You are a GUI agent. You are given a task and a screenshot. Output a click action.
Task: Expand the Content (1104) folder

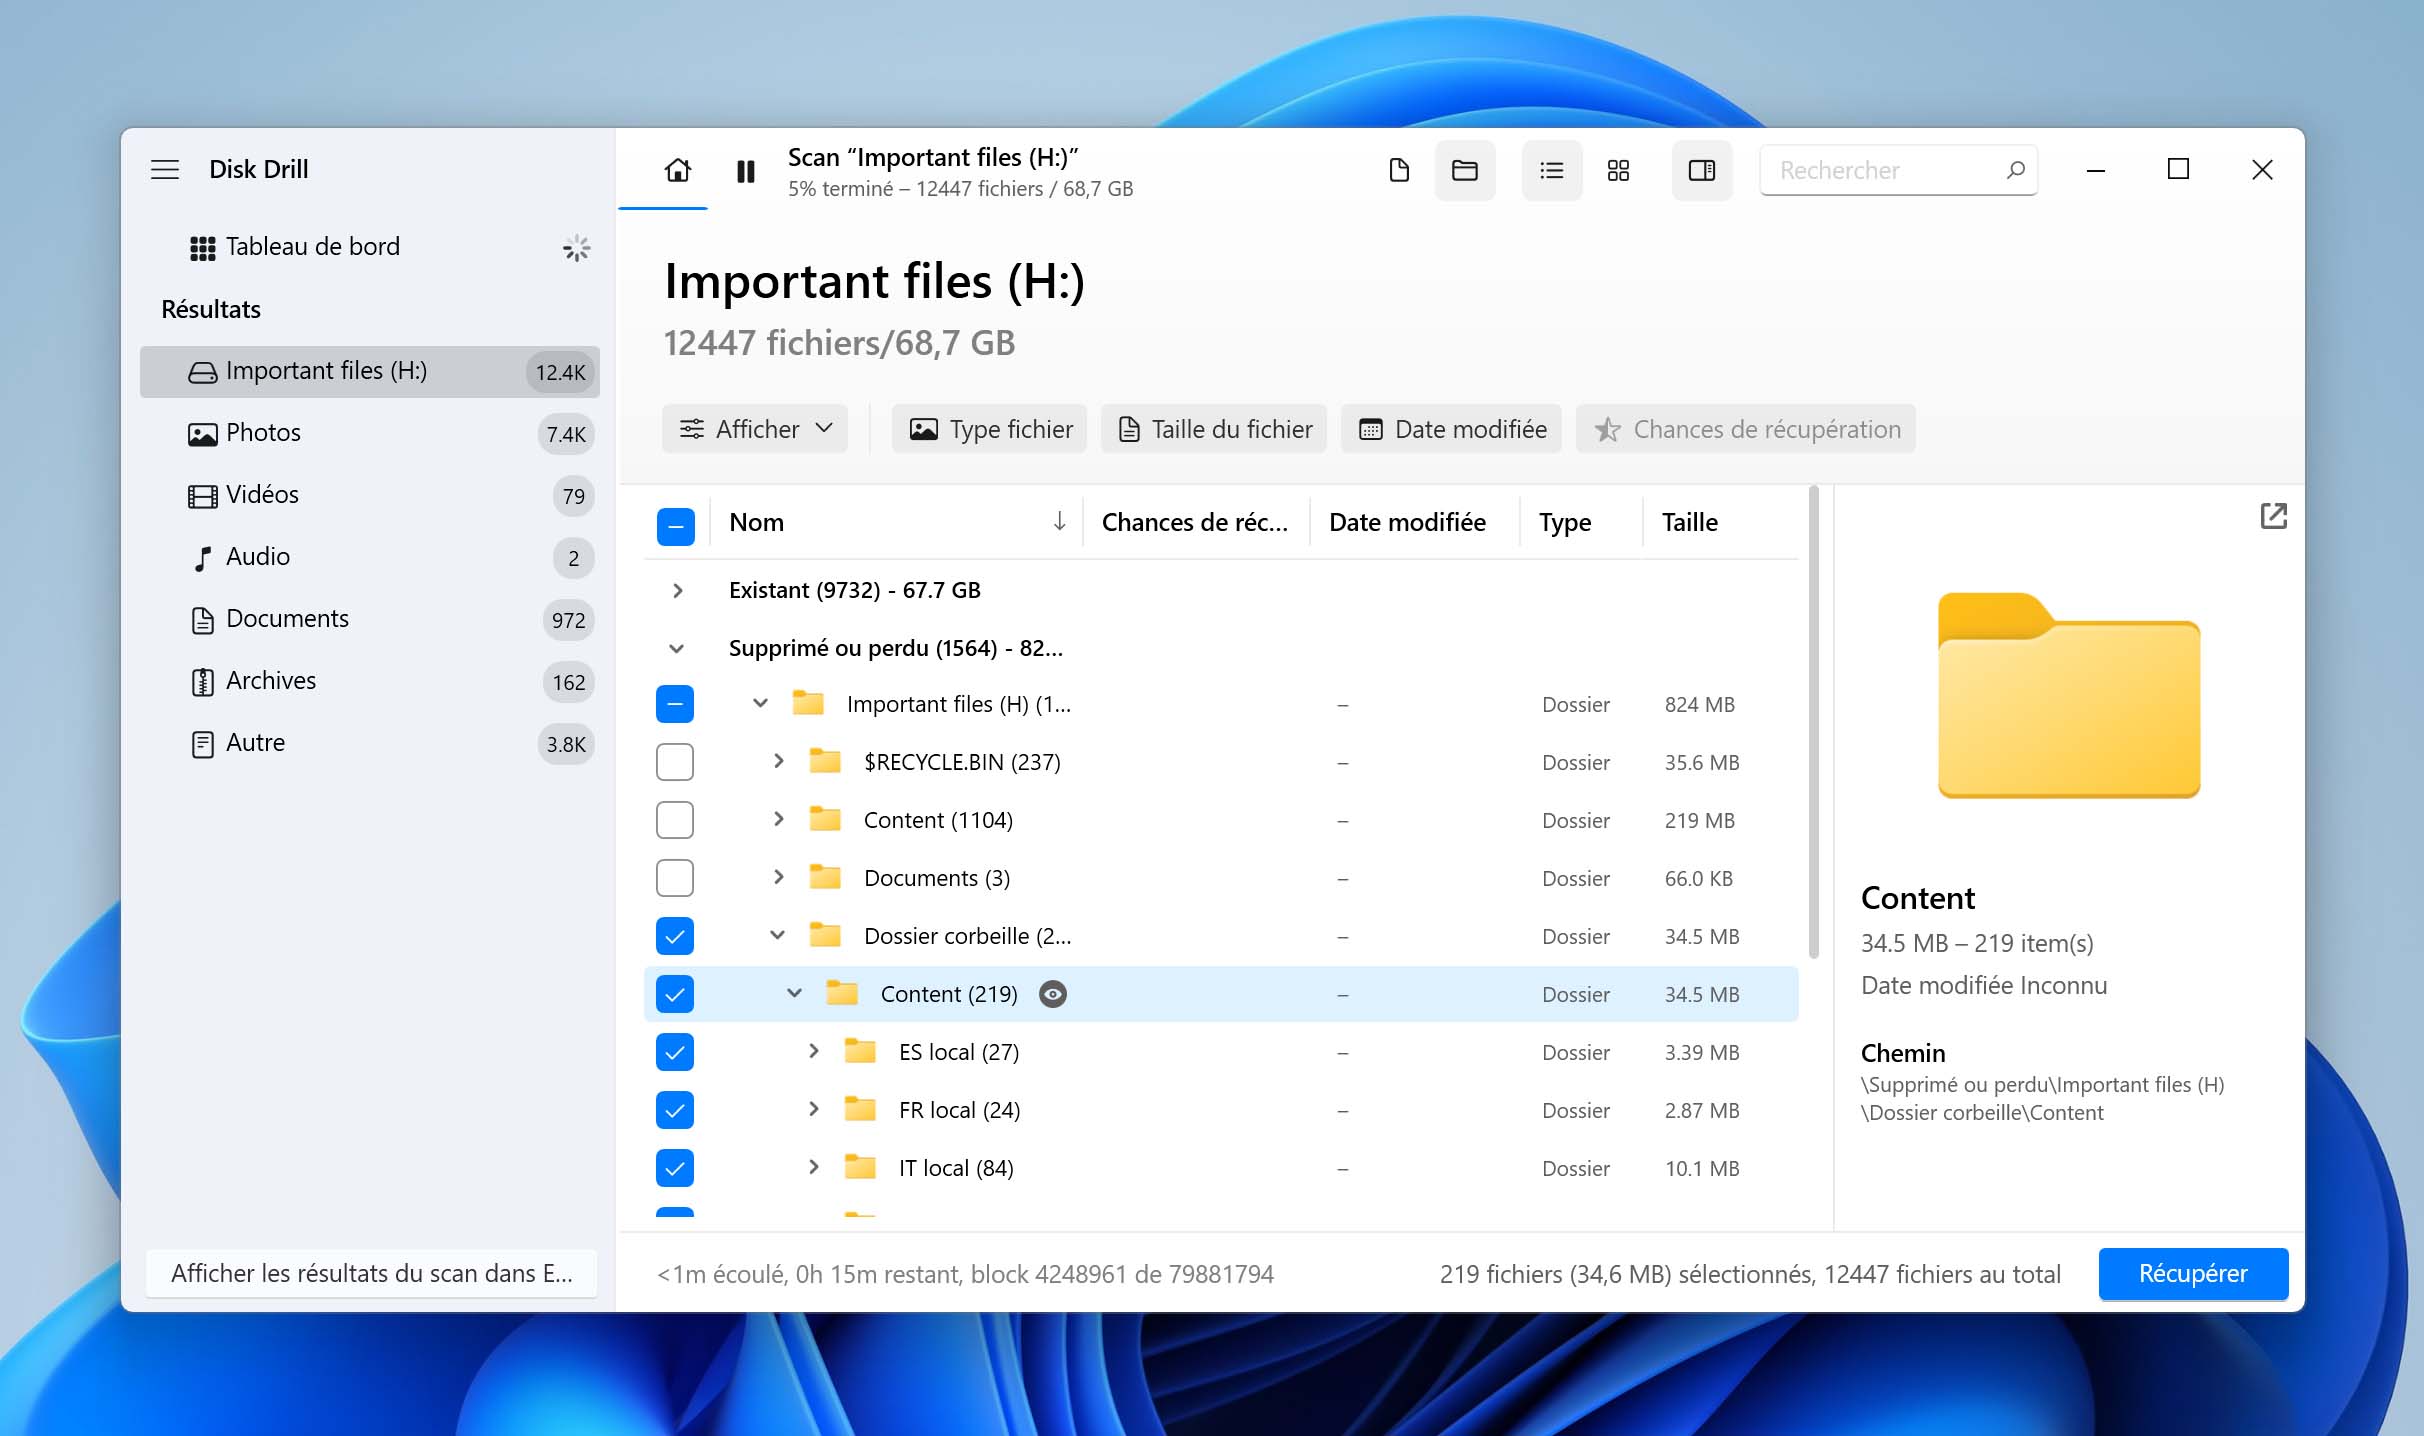click(778, 819)
